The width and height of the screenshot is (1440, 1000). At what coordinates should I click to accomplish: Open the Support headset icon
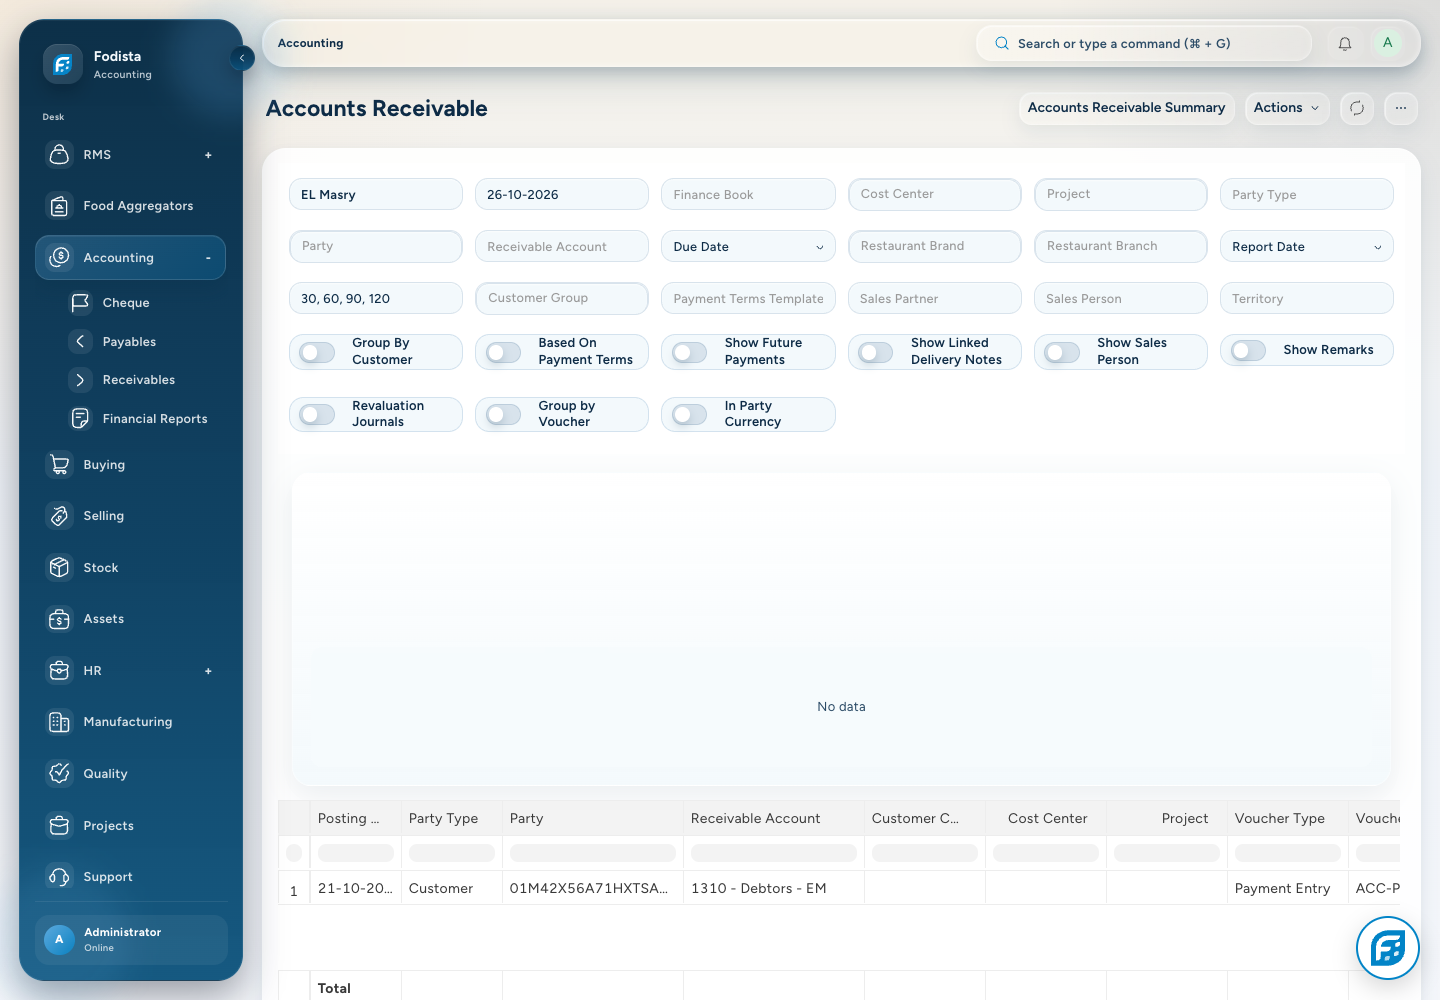point(60,877)
